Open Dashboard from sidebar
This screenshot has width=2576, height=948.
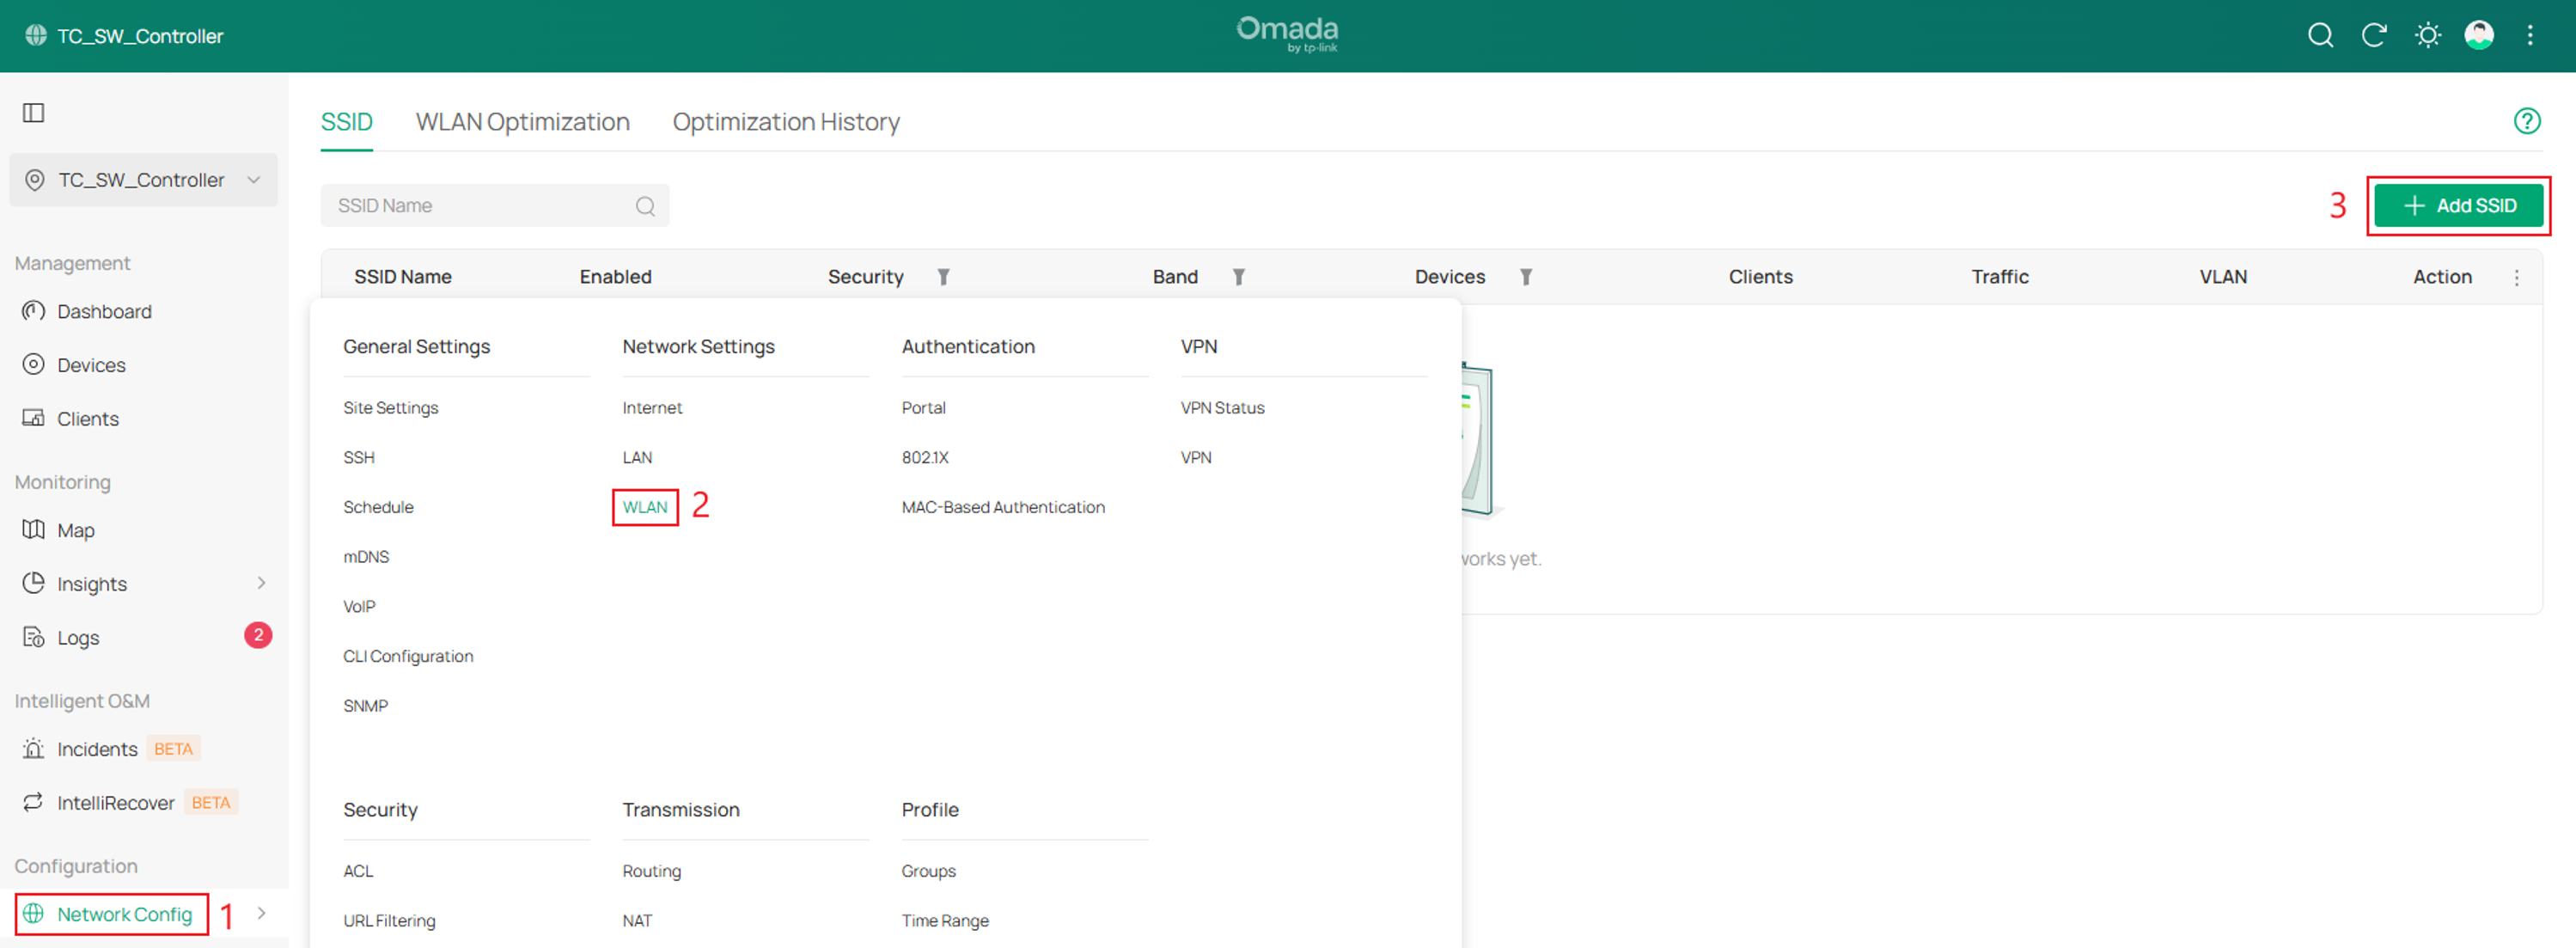pos(104,311)
